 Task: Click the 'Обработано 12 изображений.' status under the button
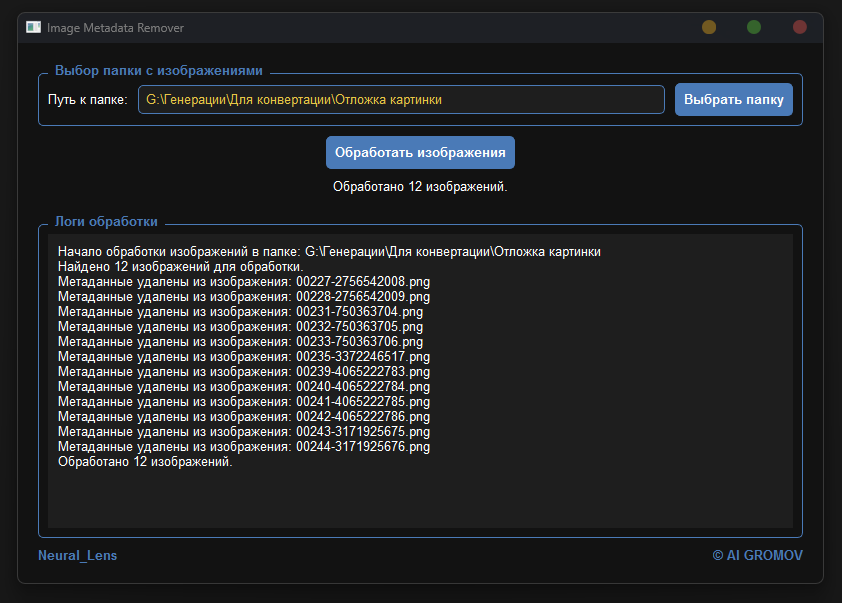pyautogui.click(x=420, y=187)
